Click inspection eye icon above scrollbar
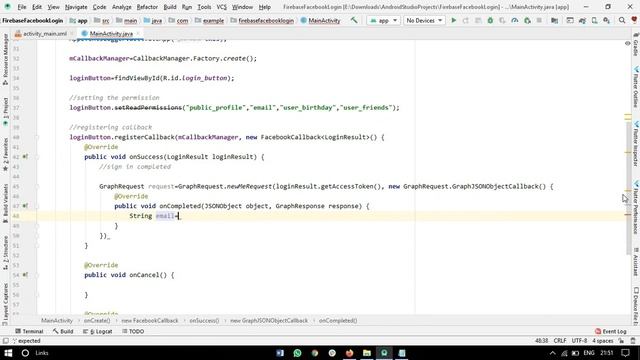Viewport: 640px width, 360px height. (x=628, y=43)
